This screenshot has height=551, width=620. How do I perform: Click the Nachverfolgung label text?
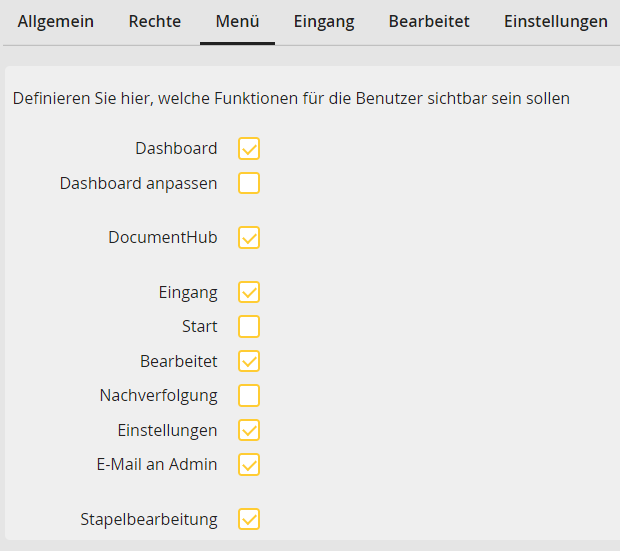click(158, 395)
